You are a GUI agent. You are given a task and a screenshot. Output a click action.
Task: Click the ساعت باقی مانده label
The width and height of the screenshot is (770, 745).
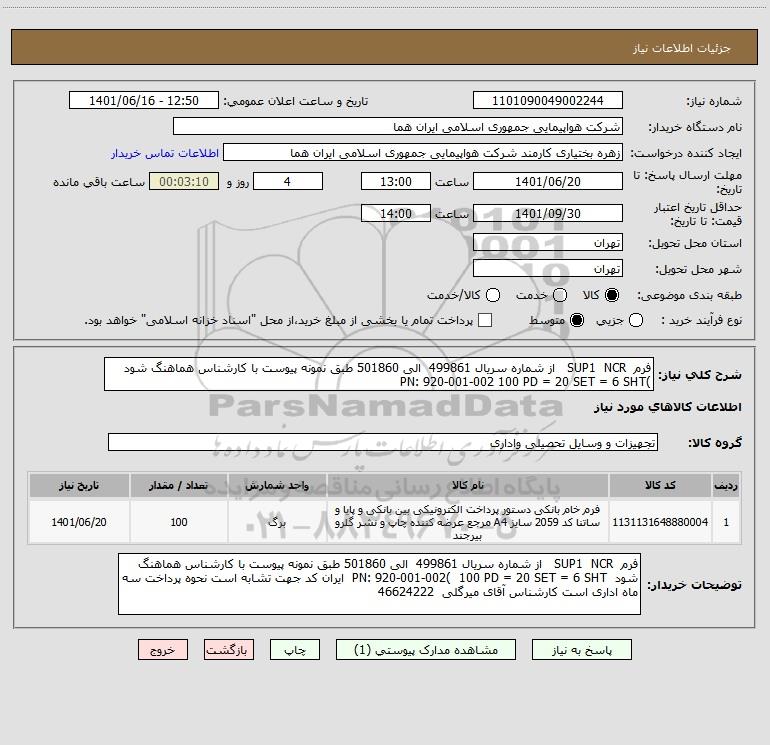pos(99,182)
